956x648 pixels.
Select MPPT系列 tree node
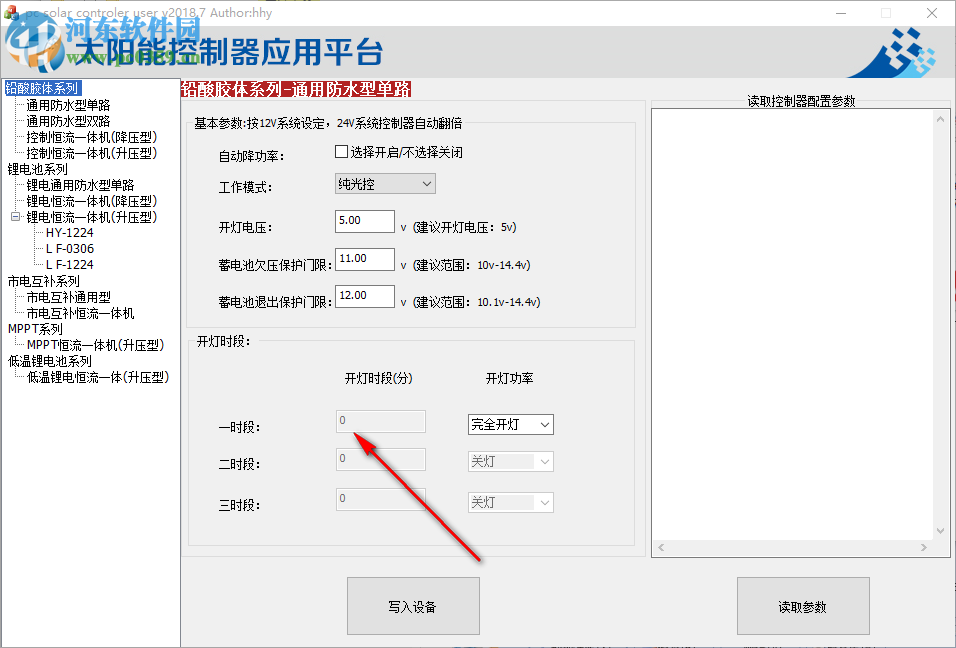pyautogui.click(x=35, y=329)
